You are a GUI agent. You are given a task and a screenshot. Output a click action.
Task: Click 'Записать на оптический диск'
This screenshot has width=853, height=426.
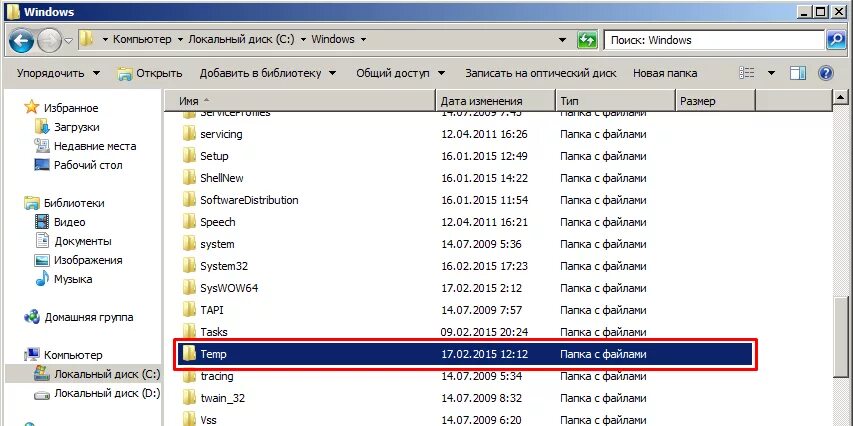tap(541, 73)
